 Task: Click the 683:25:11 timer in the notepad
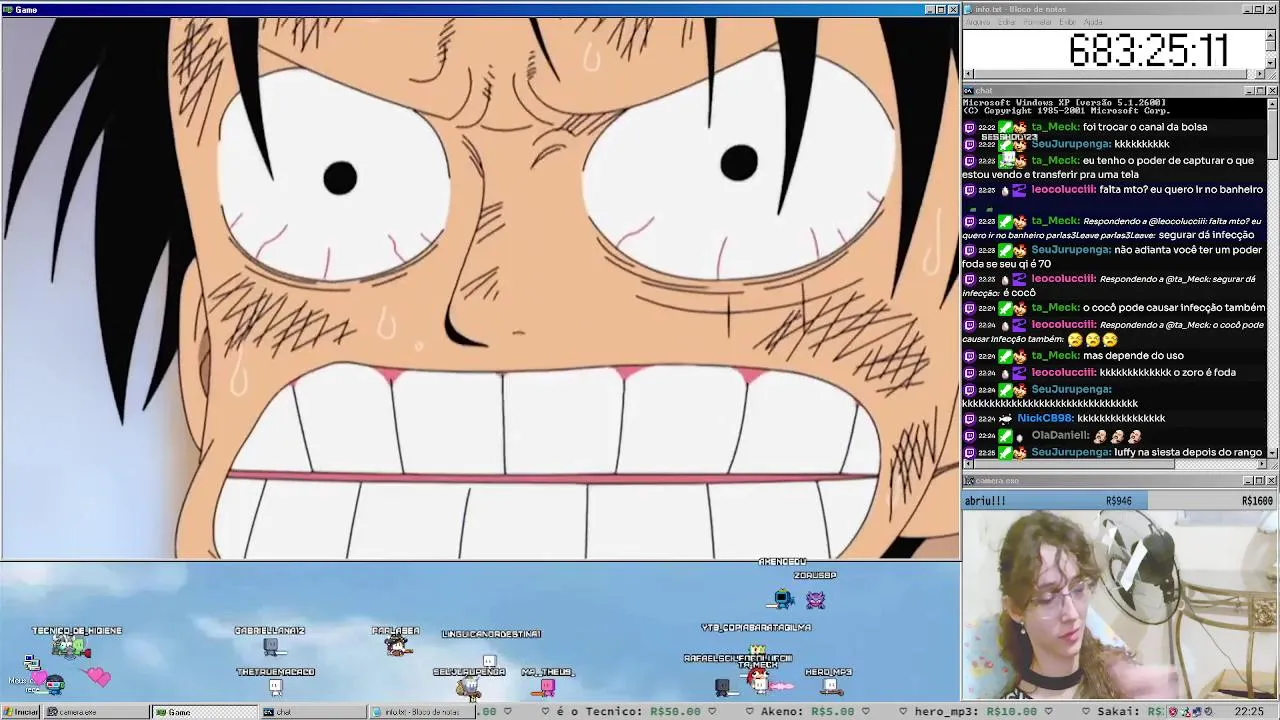(x=1148, y=50)
